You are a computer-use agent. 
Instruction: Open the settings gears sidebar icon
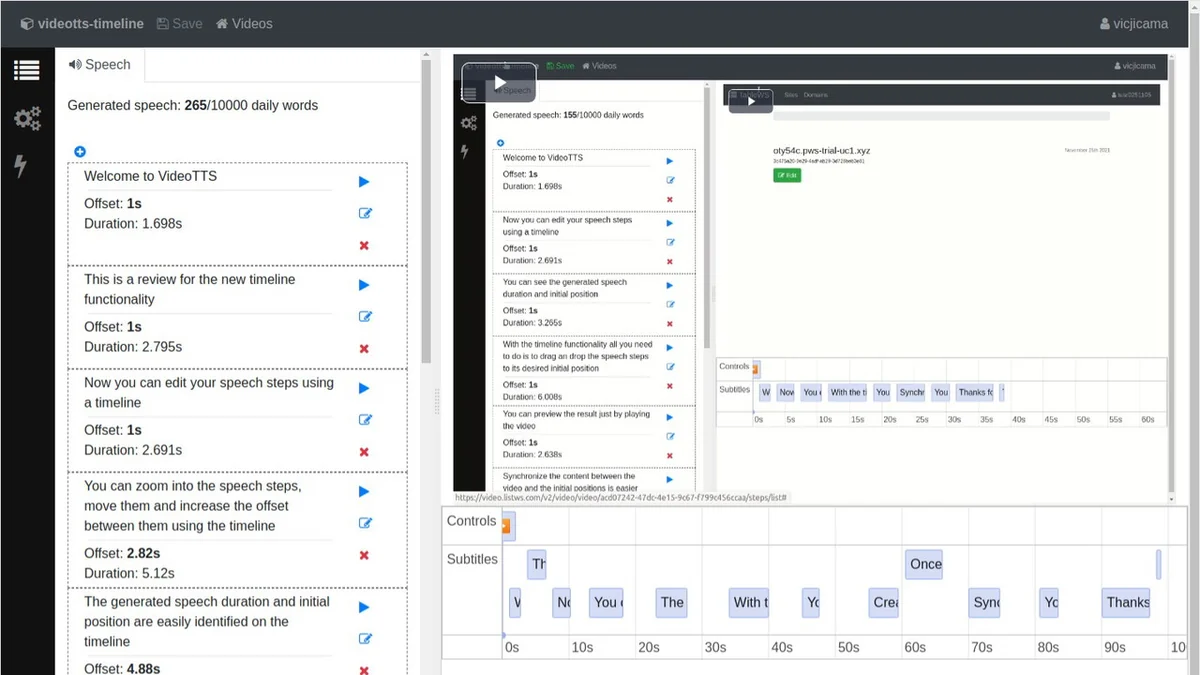pyautogui.click(x=27, y=120)
